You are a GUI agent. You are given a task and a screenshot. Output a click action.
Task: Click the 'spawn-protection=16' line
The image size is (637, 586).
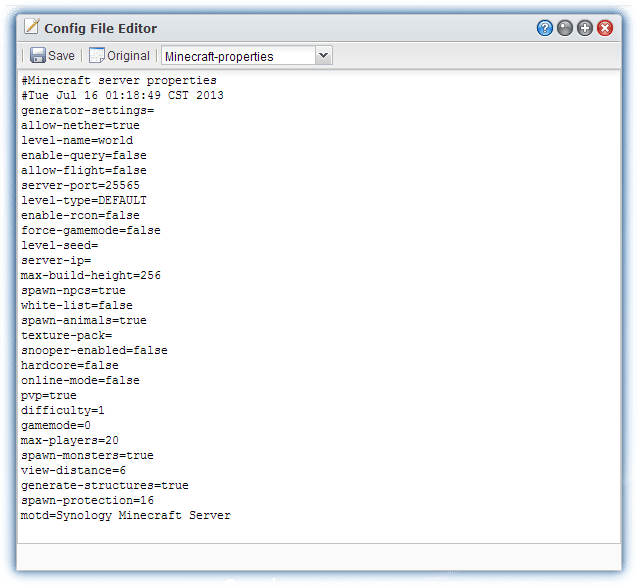87,501
